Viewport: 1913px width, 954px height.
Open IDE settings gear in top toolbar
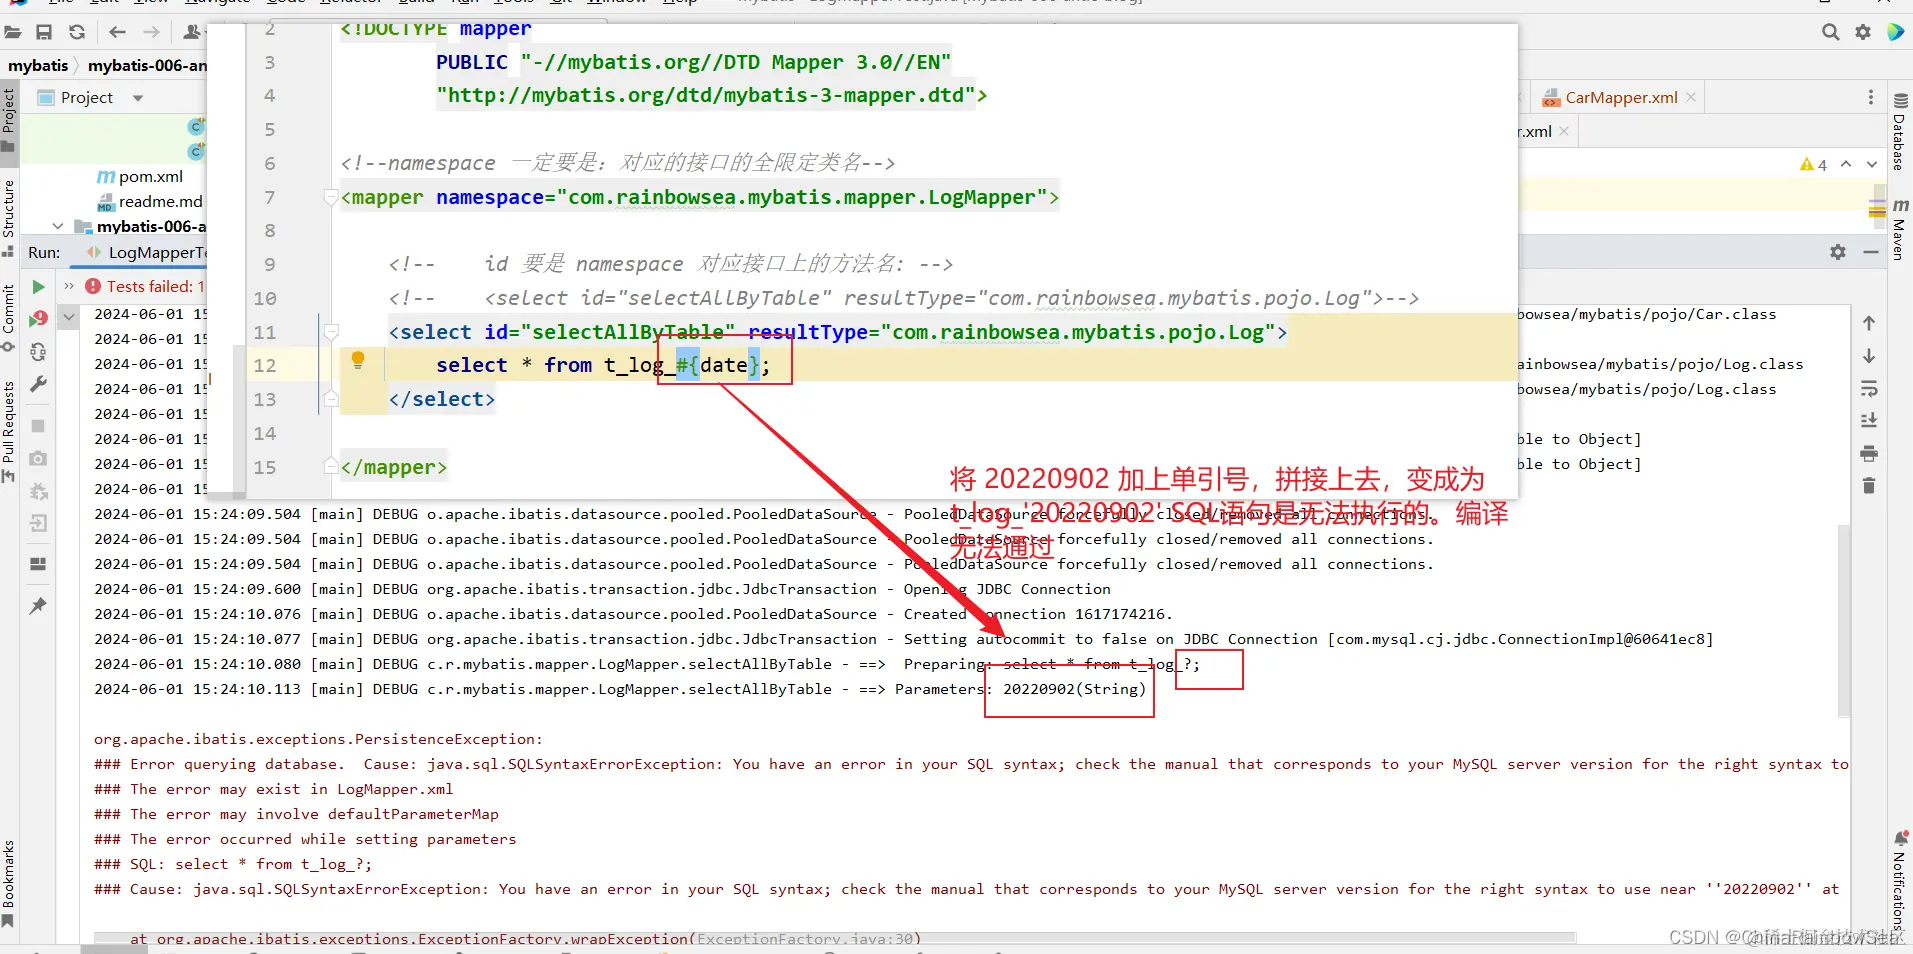[x=1863, y=32]
